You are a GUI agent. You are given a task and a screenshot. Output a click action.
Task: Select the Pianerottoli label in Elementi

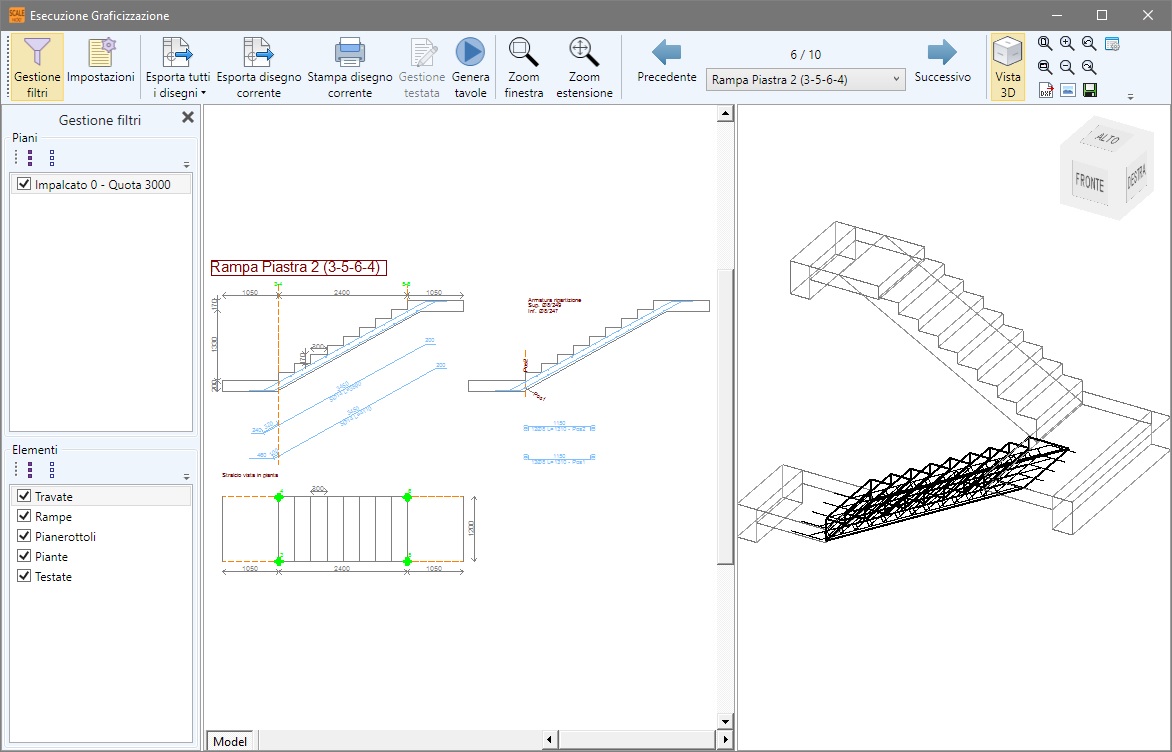tap(65, 537)
